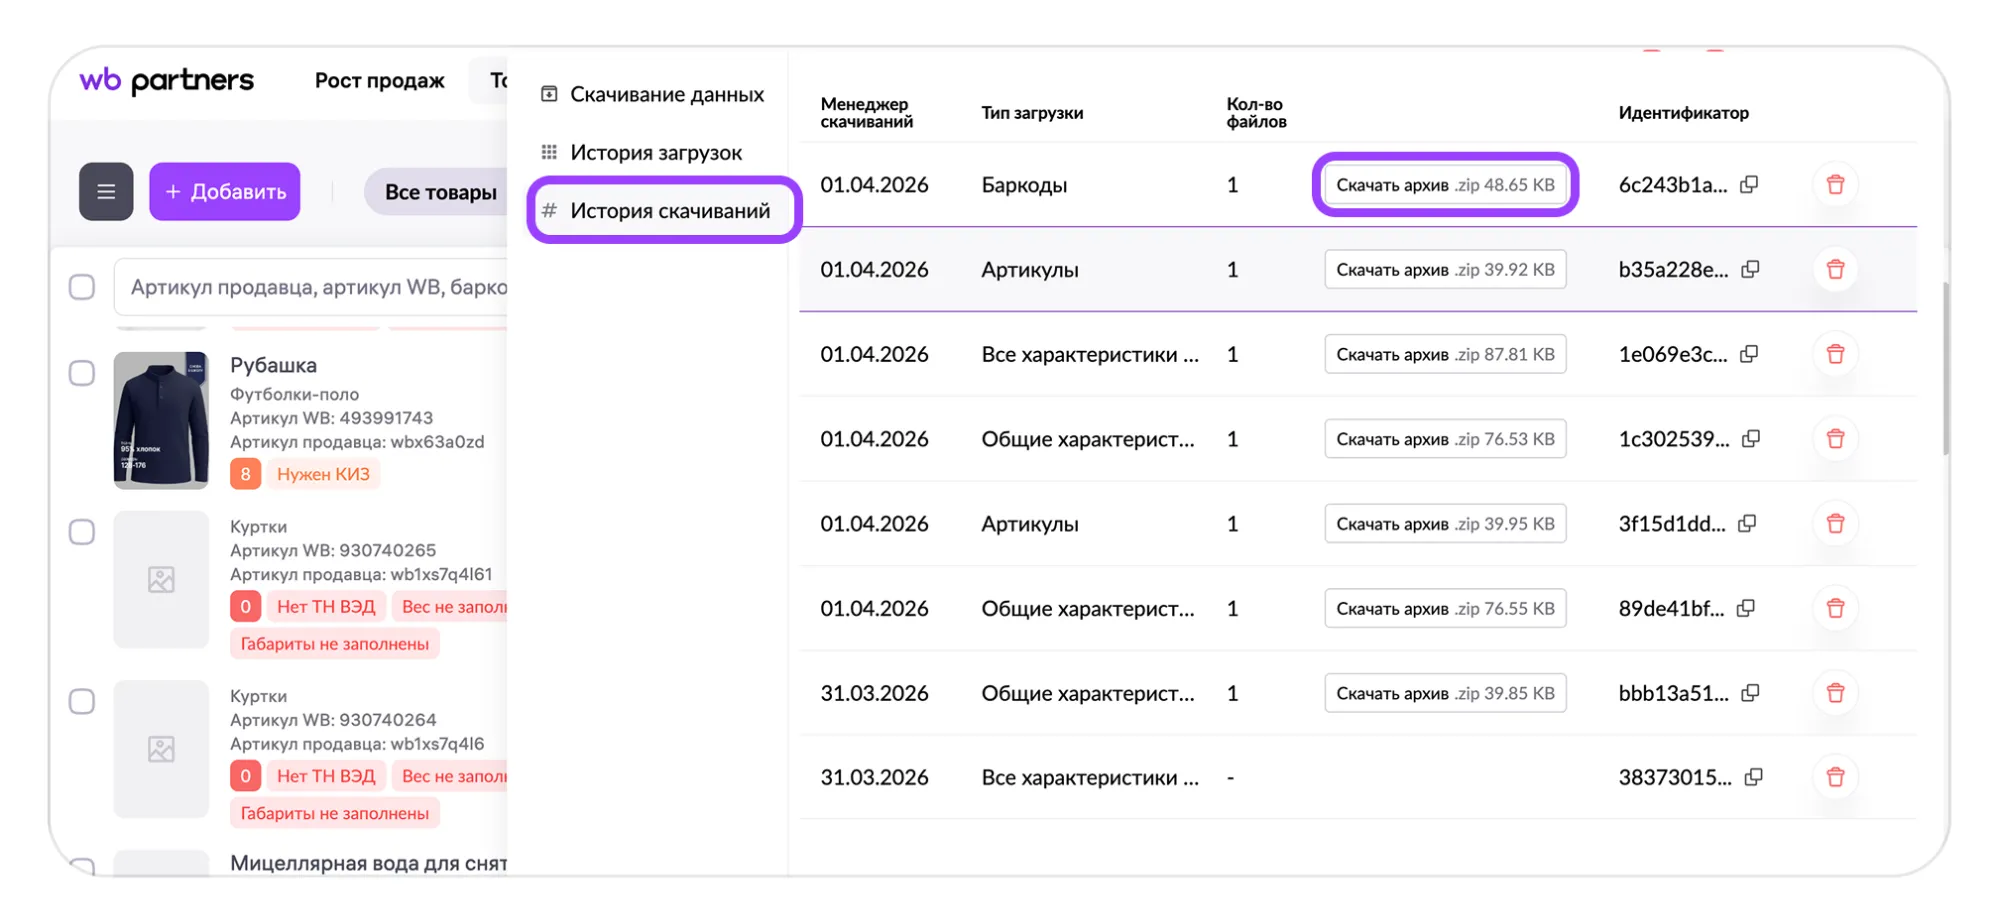Check the Куртки product with артикул 930740265
Viewport: 1999px width, 920px height.
[x=82, y=532]
